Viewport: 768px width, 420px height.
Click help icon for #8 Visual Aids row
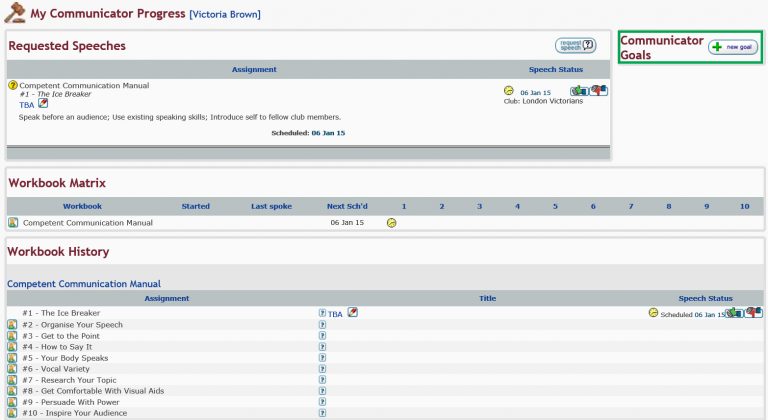(x=322, y=391)
